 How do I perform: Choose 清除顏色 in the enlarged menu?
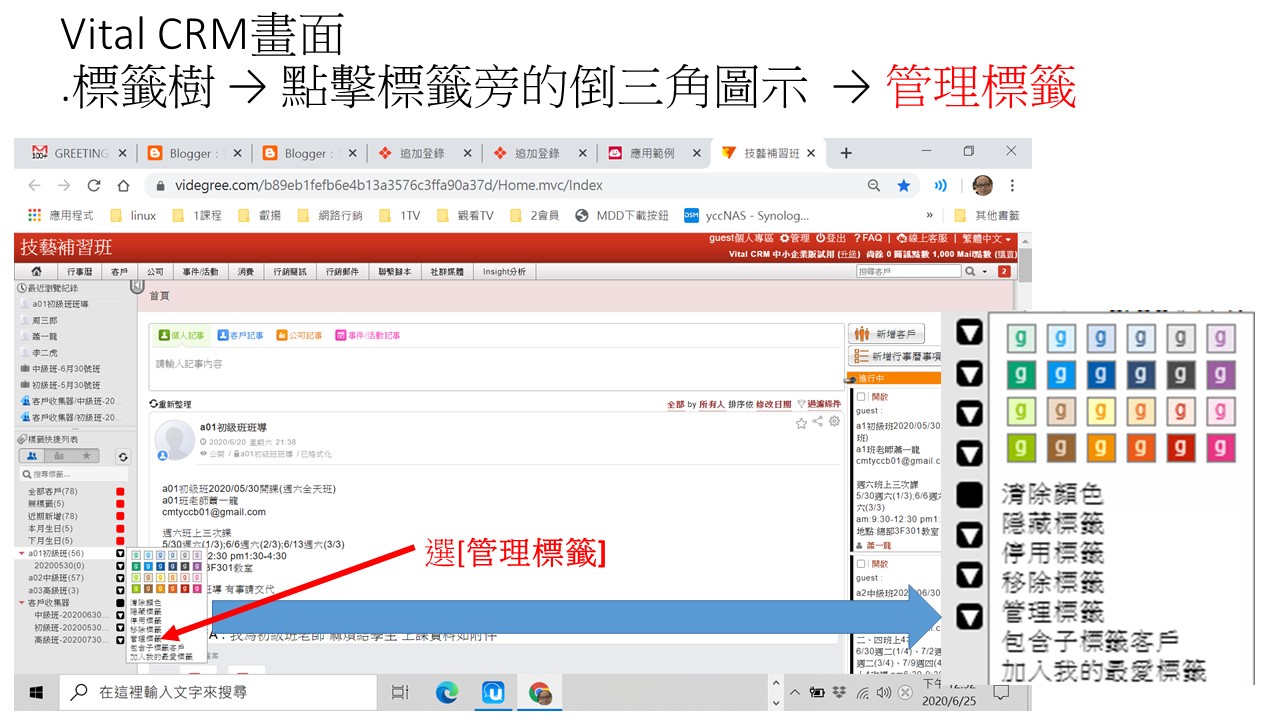point(1053,494)
